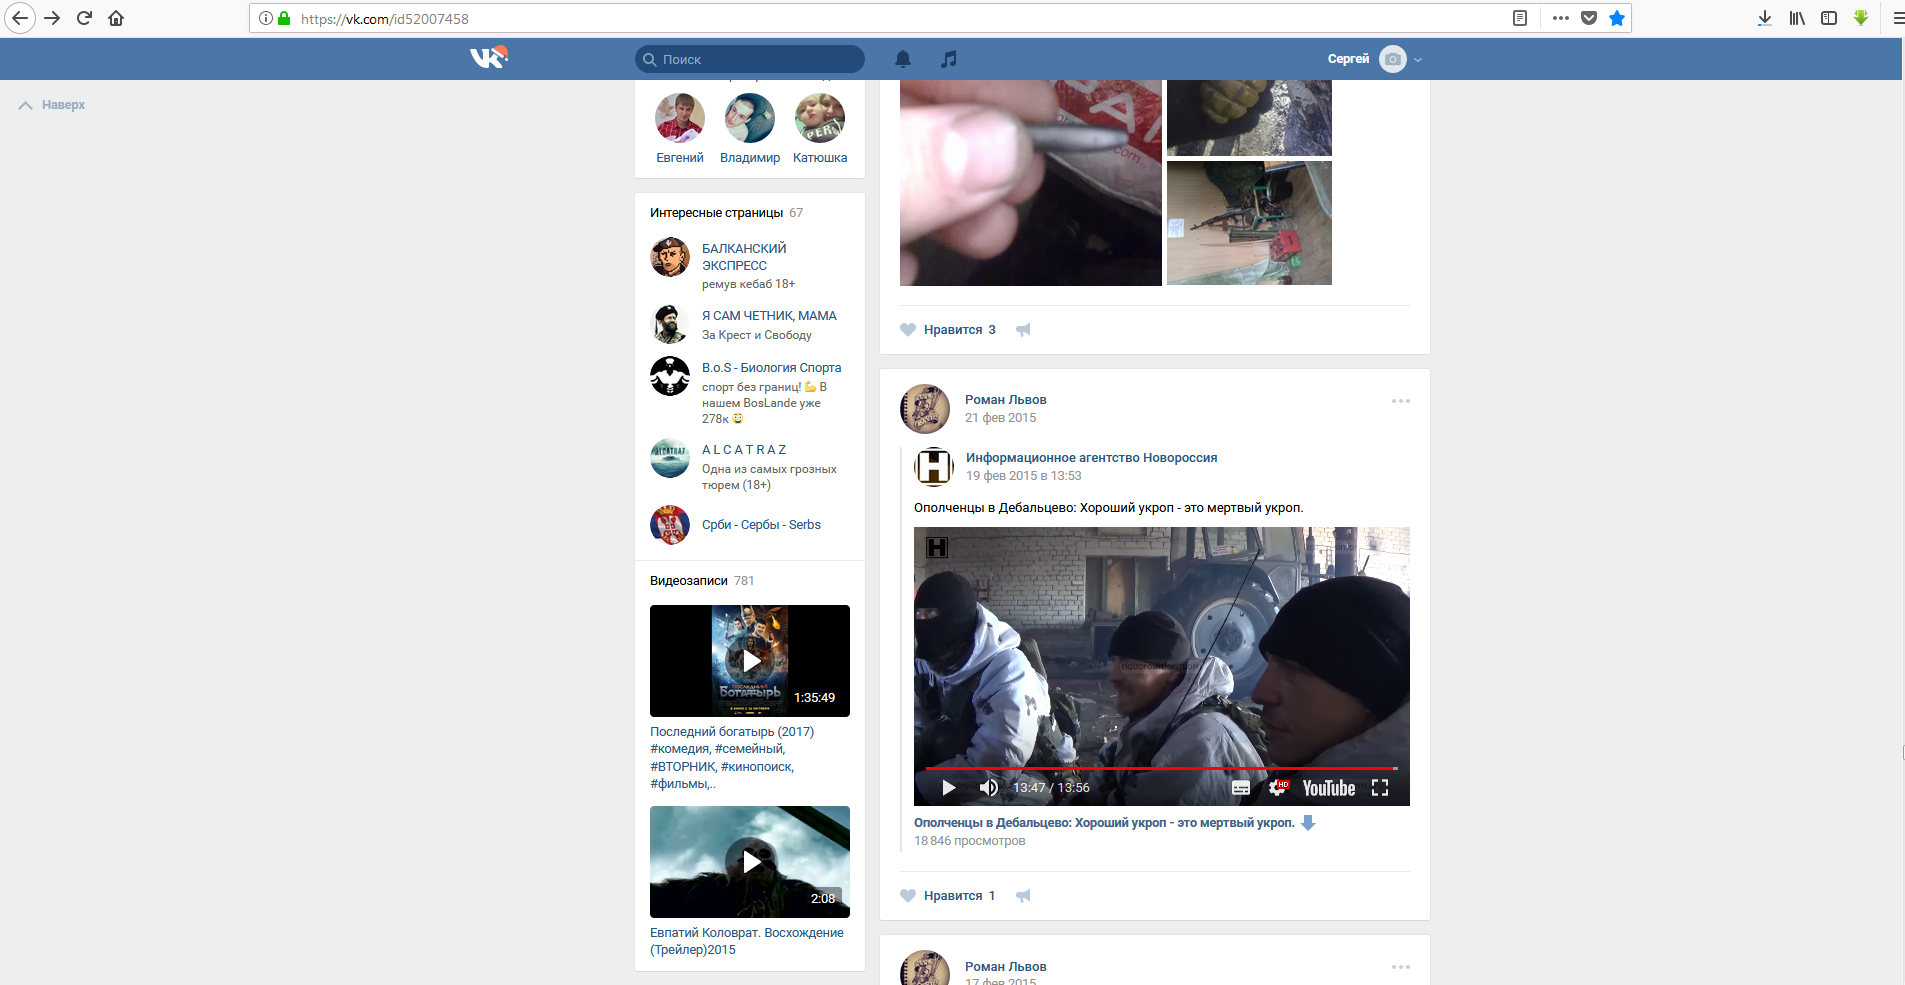
Task: Open Firefox downloads arrow icon
Action: (1764, 18)
